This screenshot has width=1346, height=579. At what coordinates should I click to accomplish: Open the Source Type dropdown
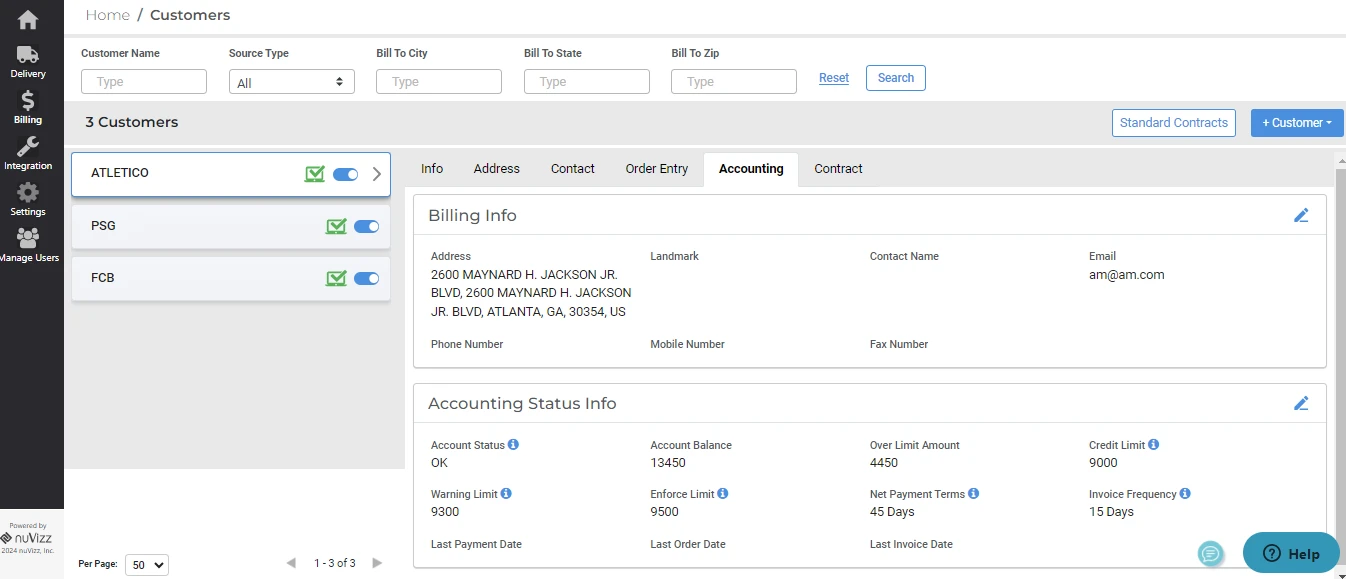coord(291,82)
